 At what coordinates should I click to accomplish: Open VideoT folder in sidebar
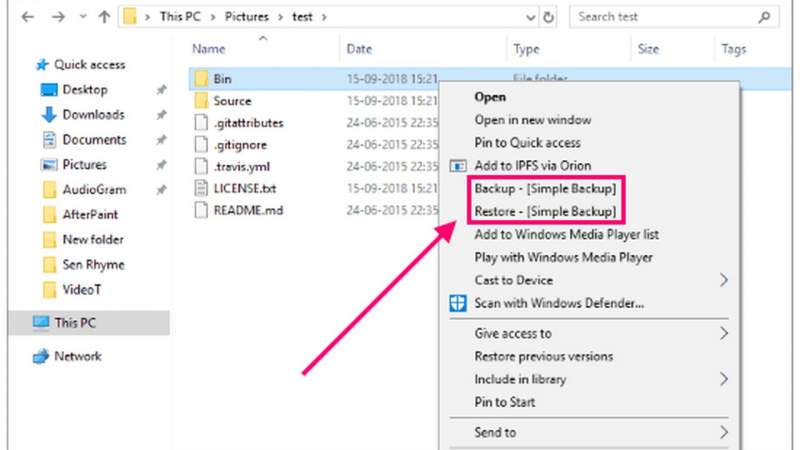82,290
